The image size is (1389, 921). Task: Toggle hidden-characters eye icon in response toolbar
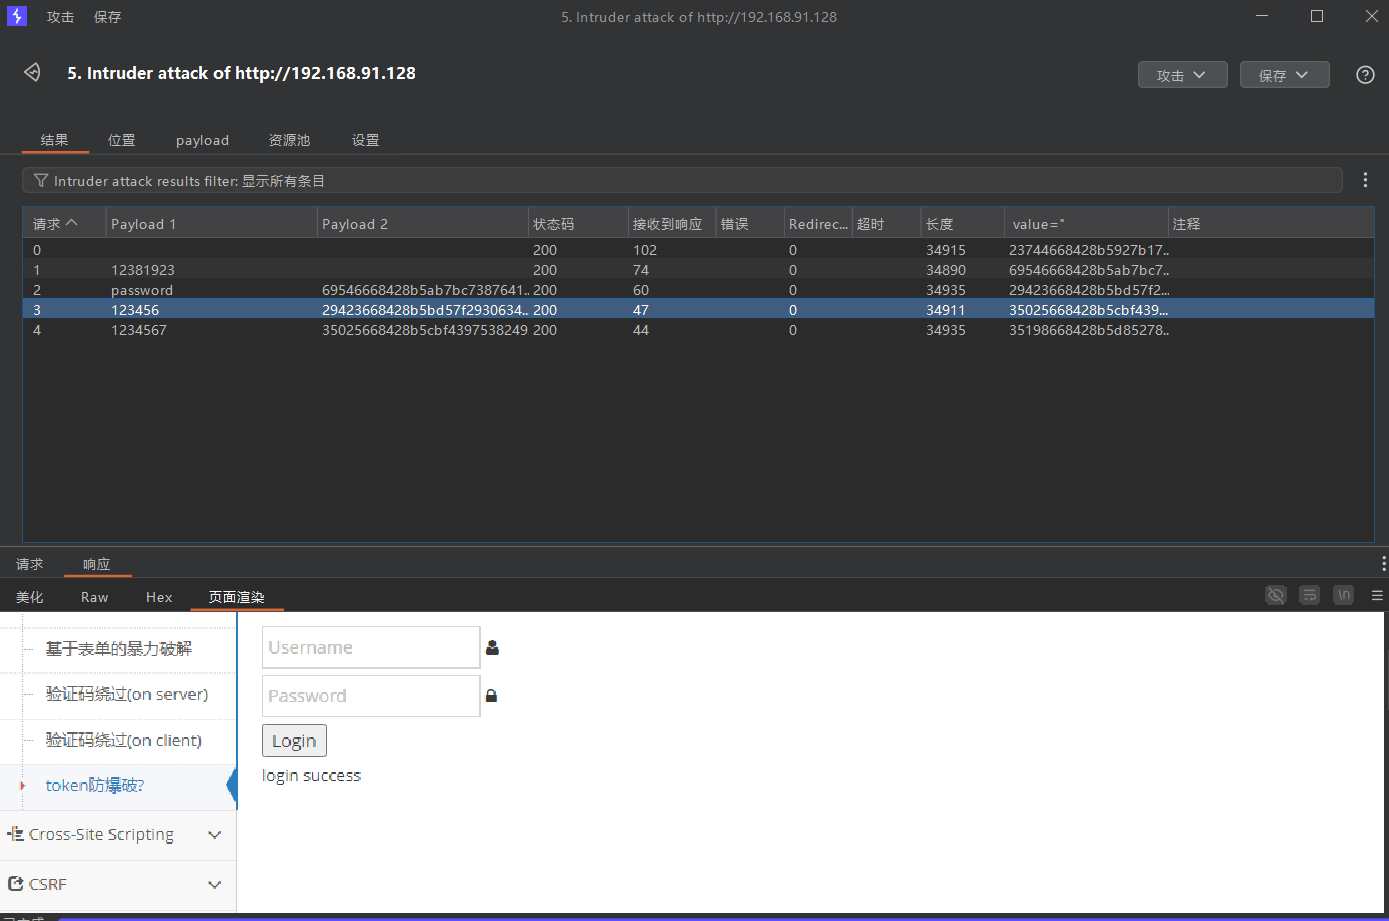(x=1275, y=595)
